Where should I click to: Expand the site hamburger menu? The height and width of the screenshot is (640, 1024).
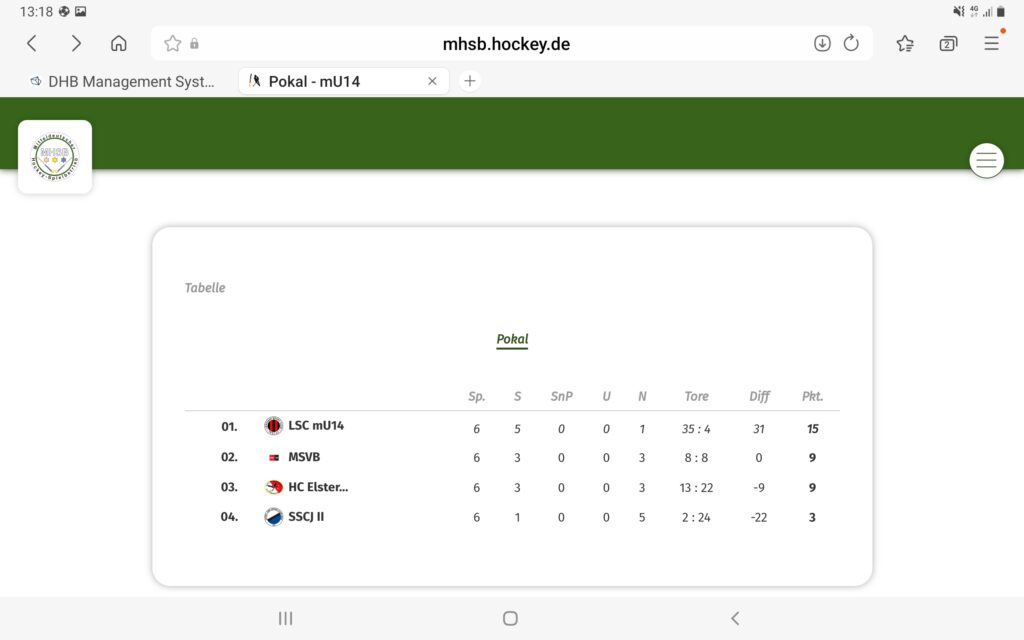pyautogui.click(x=987, y=160)
